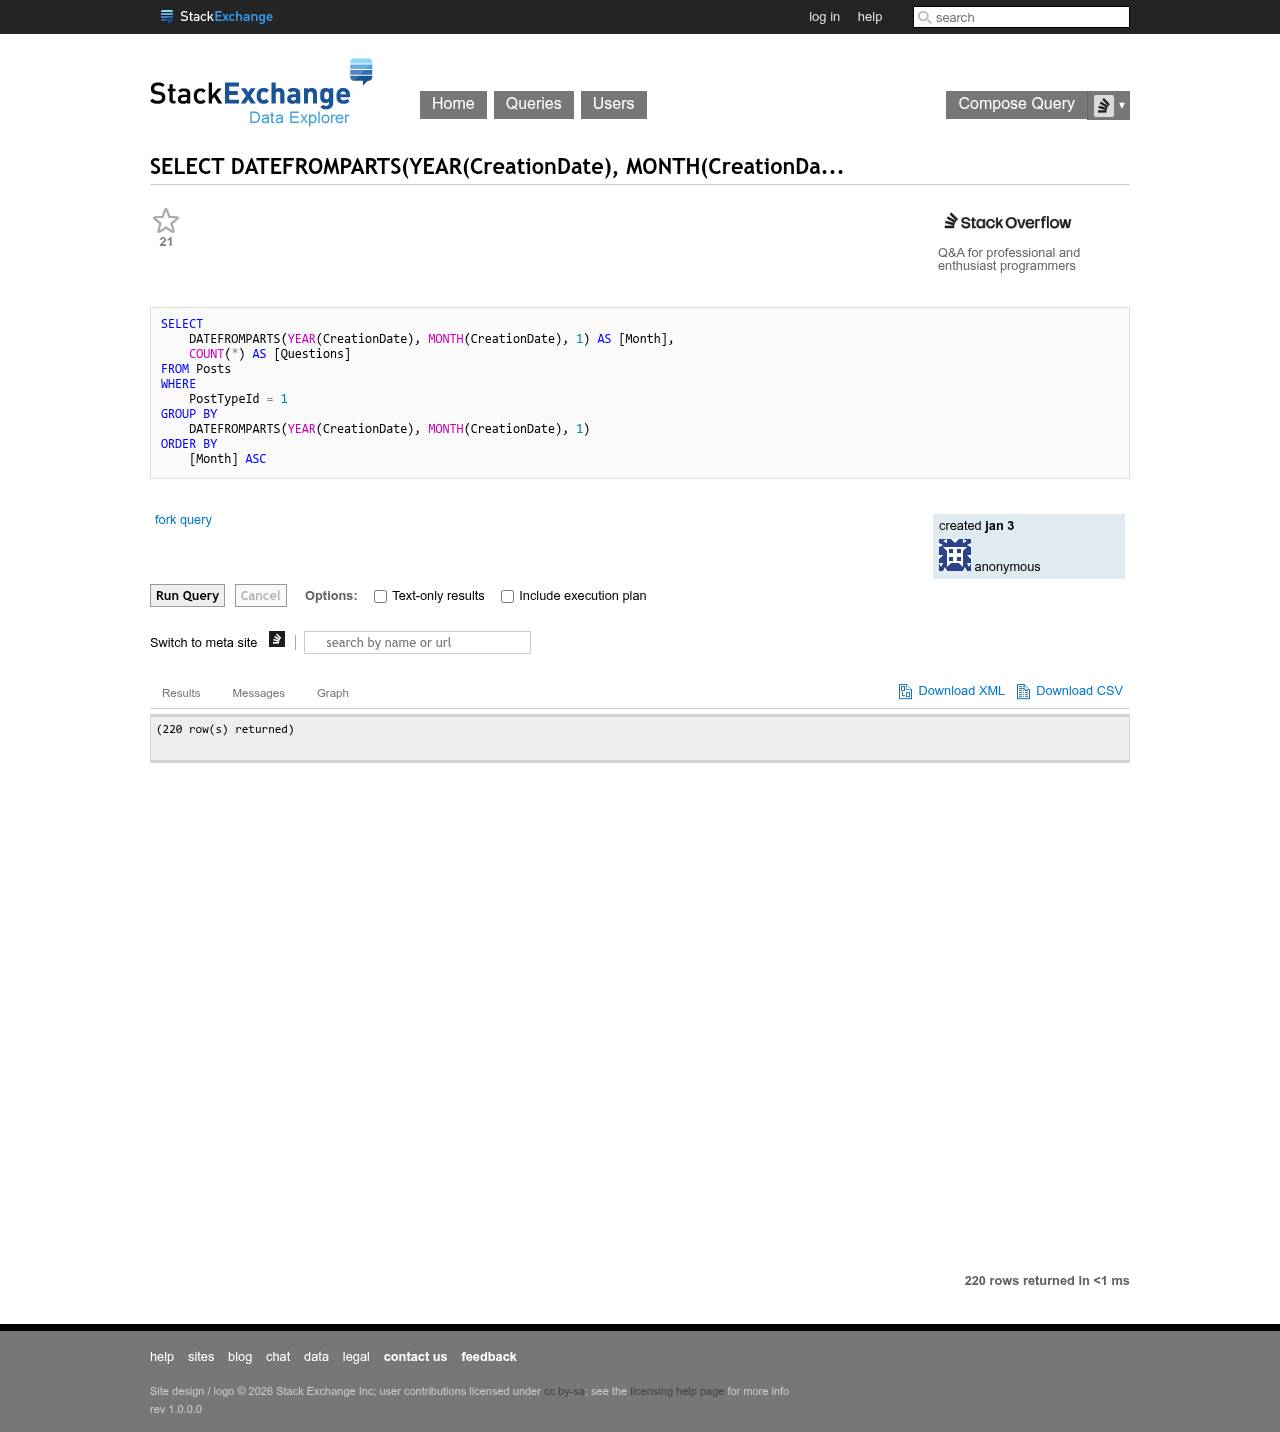
Task: Click the Download XML file icon
Action: (x=905, y=692)
